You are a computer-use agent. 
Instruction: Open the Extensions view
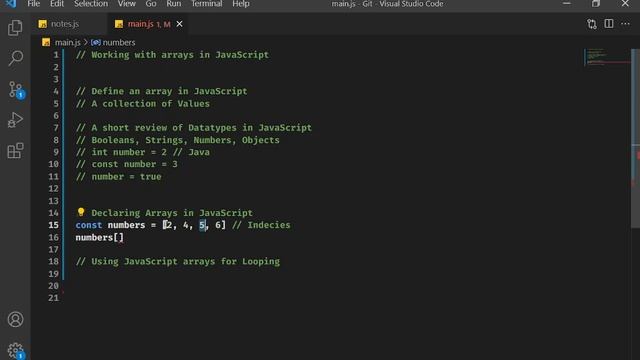tap(15, 151)
